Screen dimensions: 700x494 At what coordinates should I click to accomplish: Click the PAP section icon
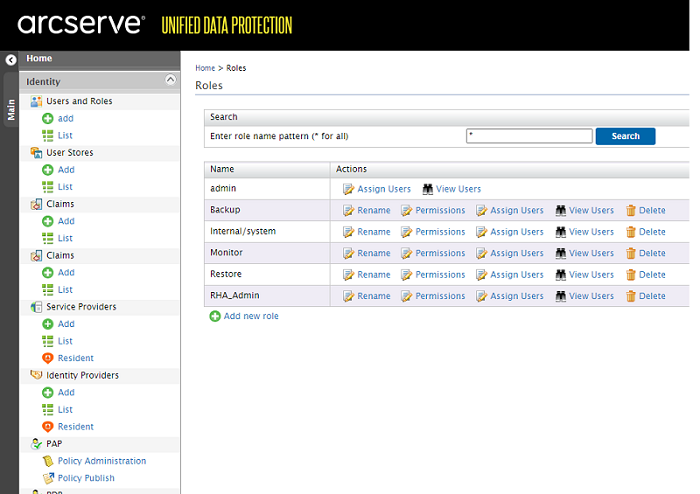click(x=36, y=444)
